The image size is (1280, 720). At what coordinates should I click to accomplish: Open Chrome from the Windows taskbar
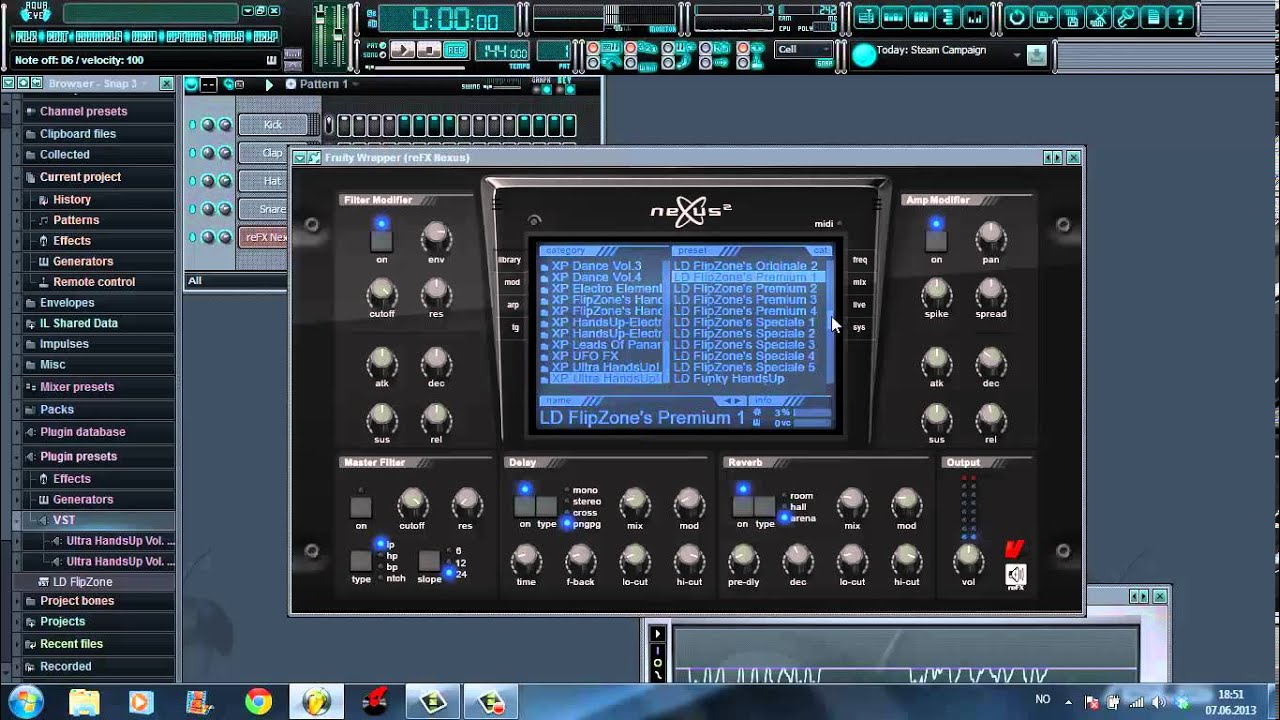pos(258,702)
